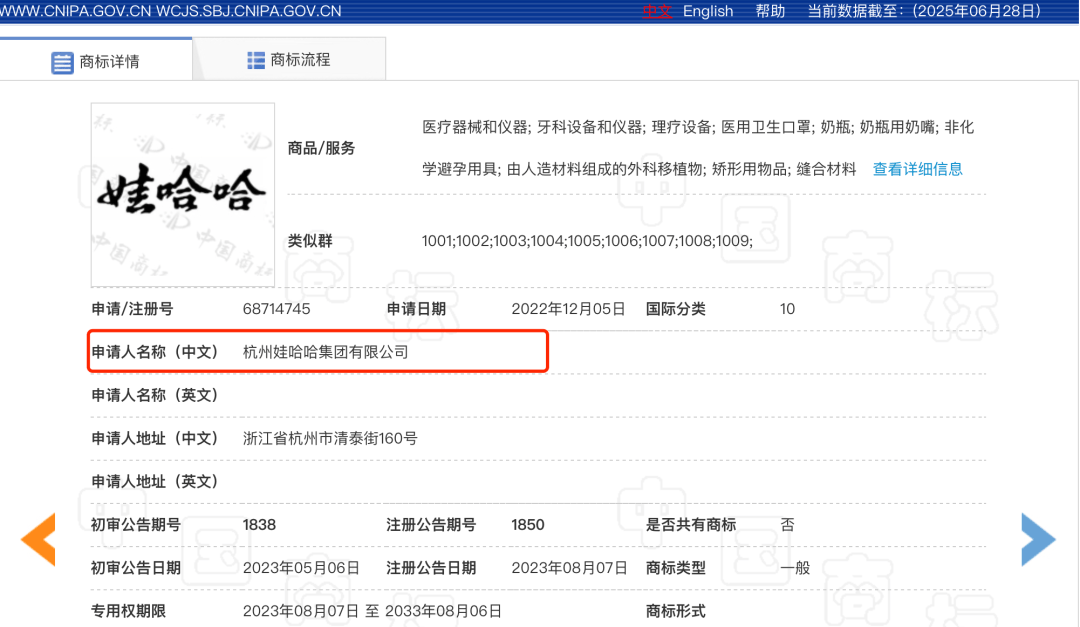Select the 商标详情 tab label
This screenshot has width=1080, height=627.
(x=109, y=62)
